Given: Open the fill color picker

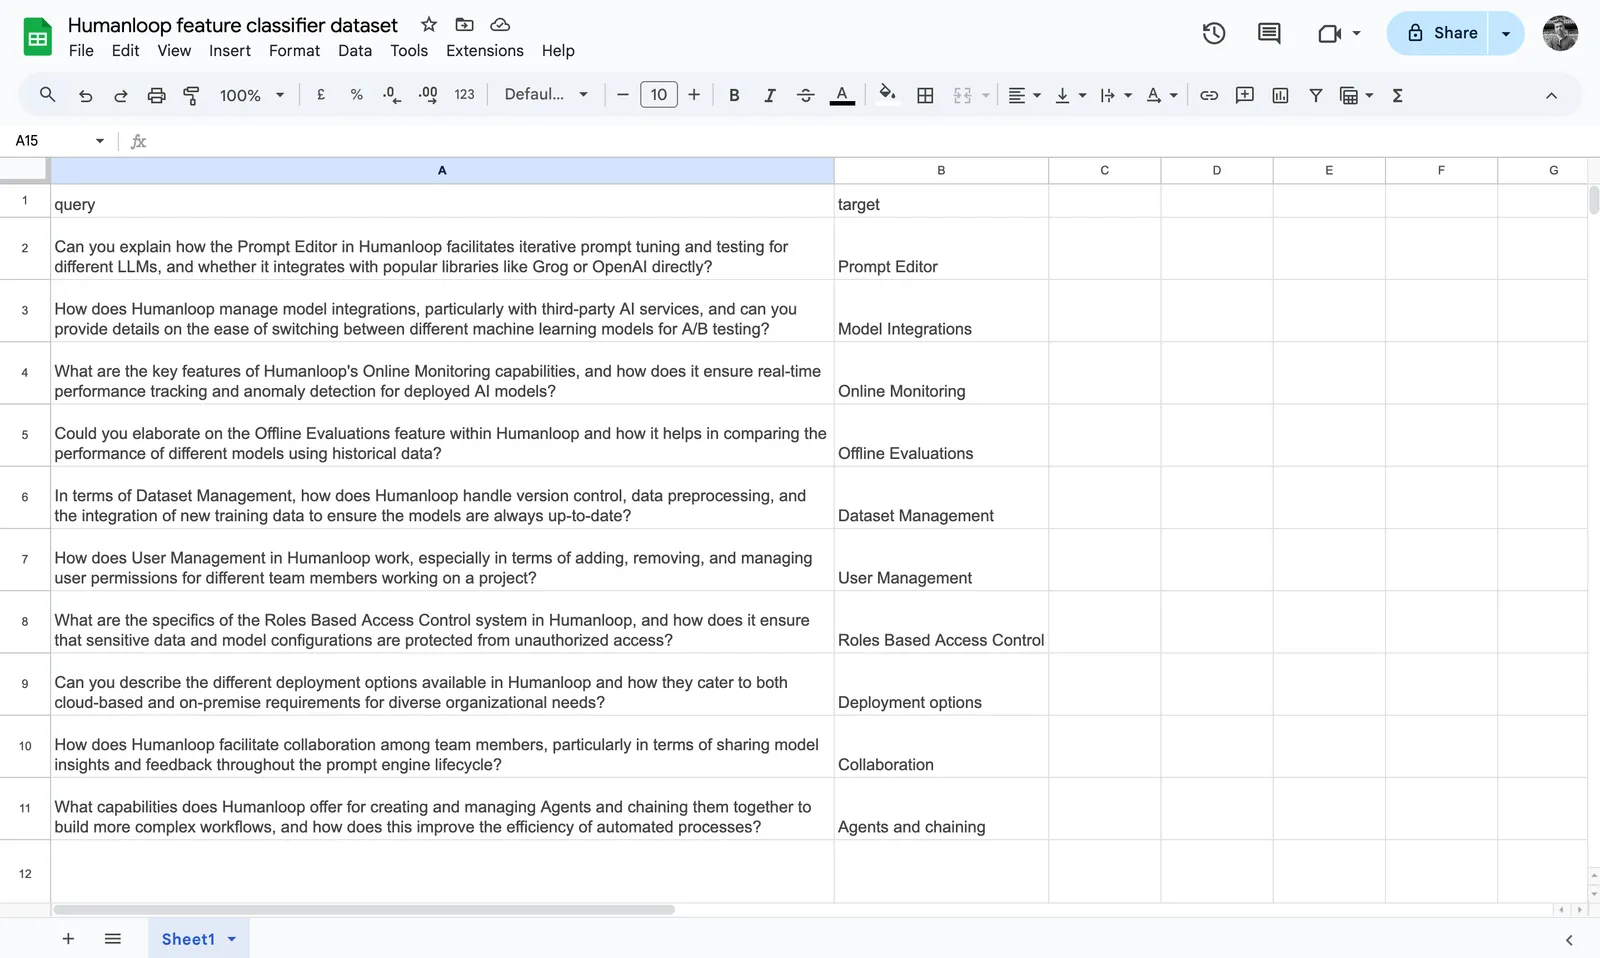Looking at the screenshot, I should click(887, 95).
